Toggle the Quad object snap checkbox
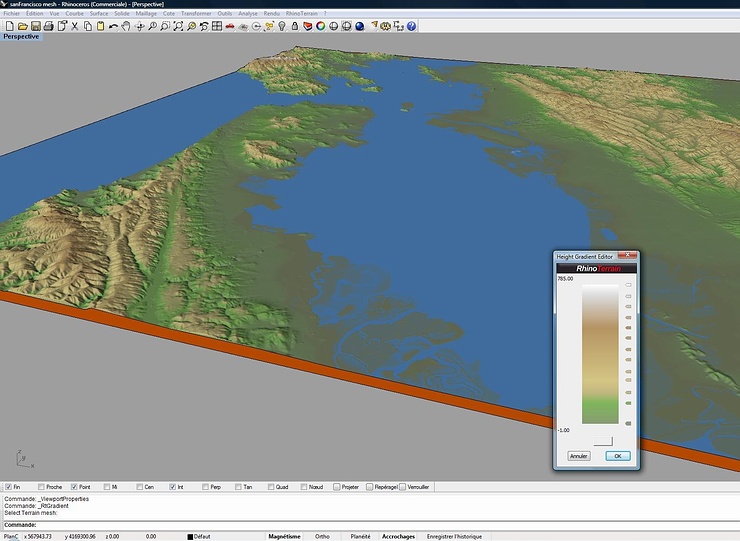Screen dimensions: 740x541 coord(269,487)
